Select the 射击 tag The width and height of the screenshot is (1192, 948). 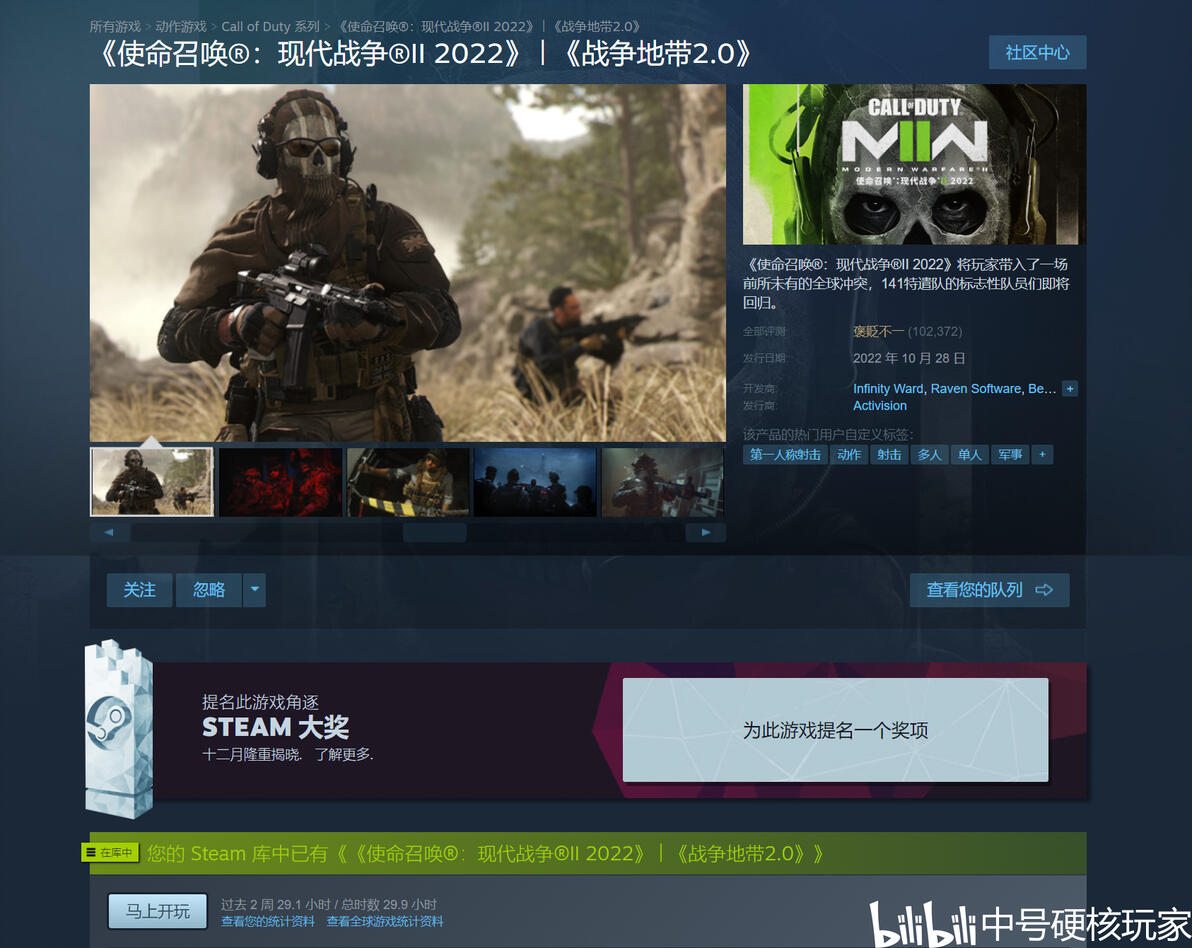tap(889, 455)
